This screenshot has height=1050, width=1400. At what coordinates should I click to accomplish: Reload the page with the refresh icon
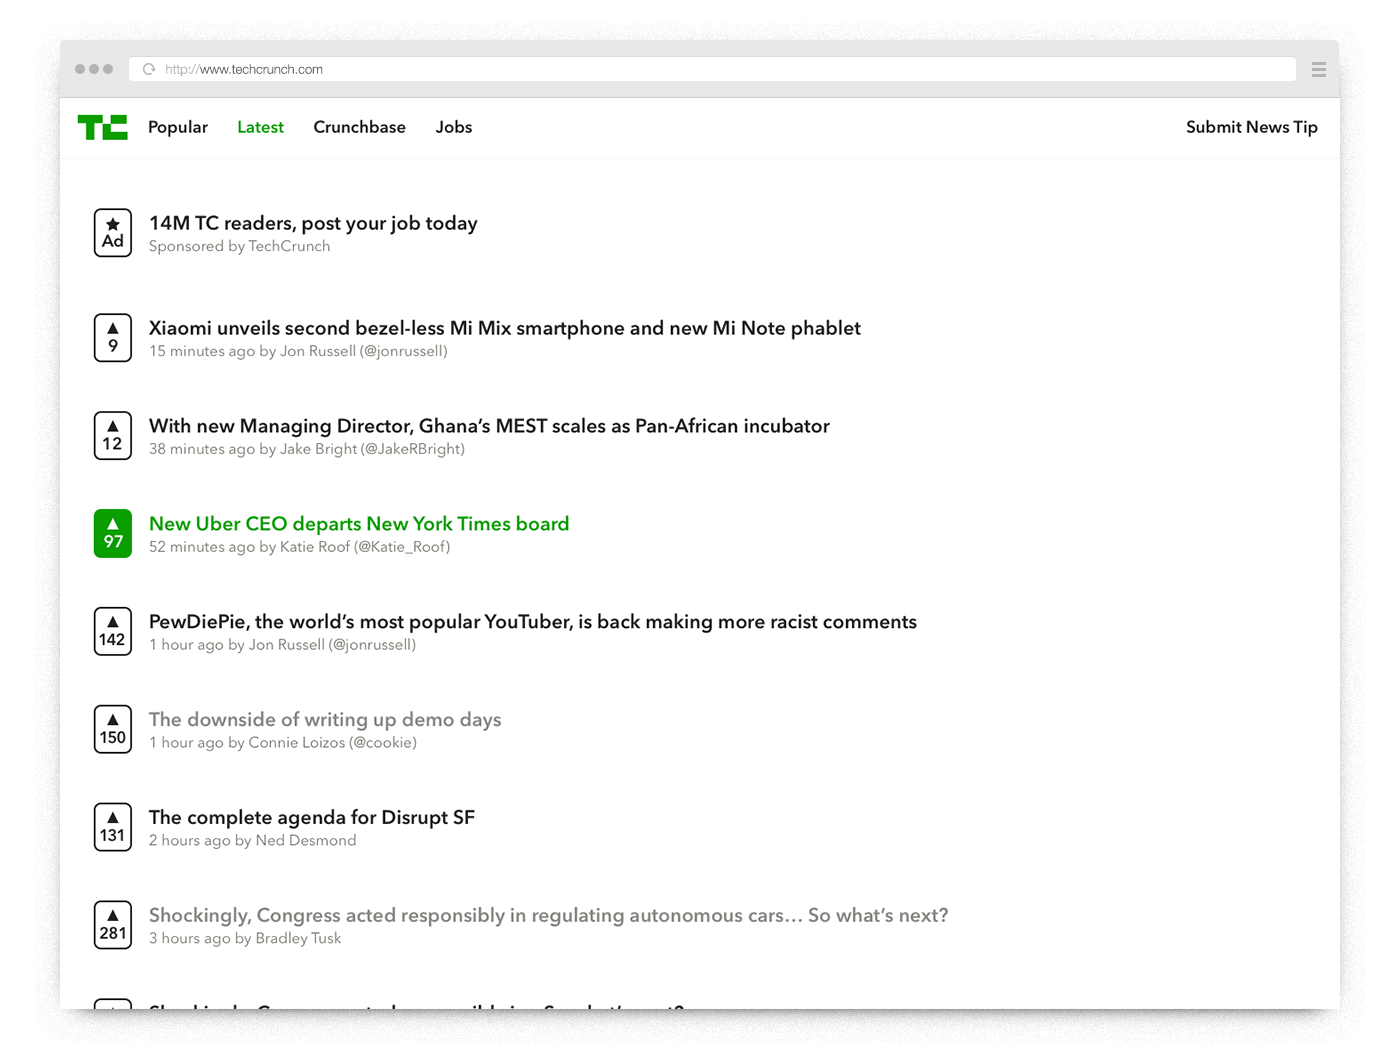(x=149, y=69)
